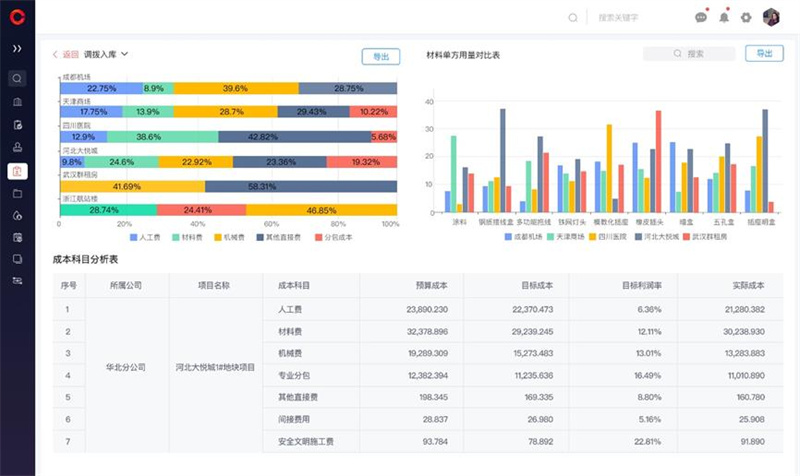
Task: Open the settings gear icon
Action: click(746, 17)
